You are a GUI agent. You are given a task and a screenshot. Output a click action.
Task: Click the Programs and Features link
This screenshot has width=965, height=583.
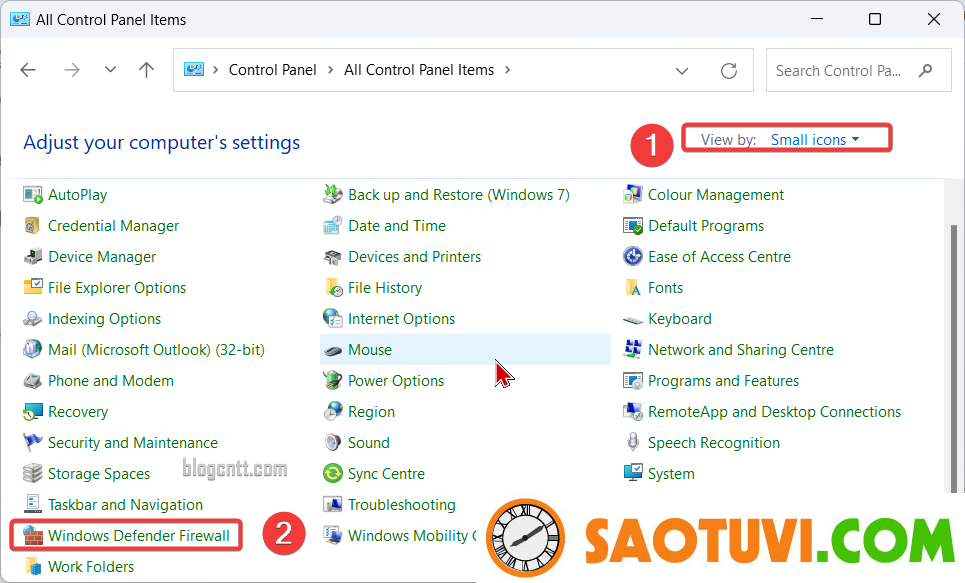(723, 381)
